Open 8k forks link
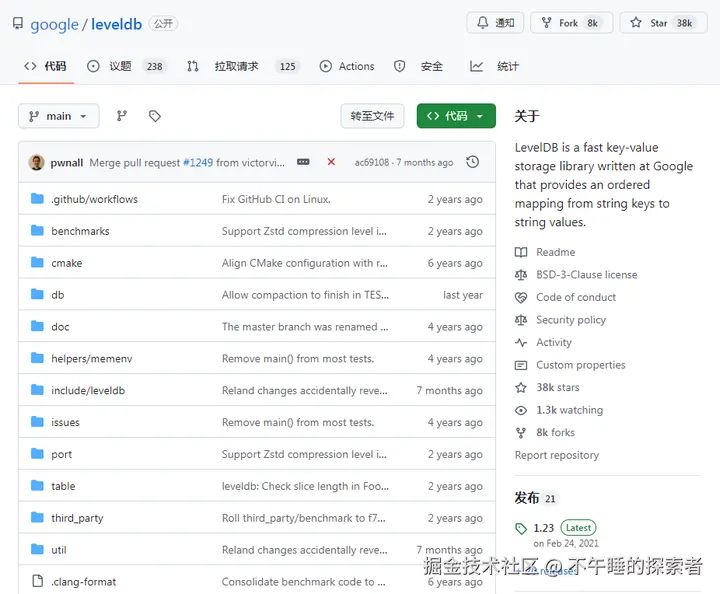Image resolution: width=720 pixels, height=594 pixels. point(556,432)
